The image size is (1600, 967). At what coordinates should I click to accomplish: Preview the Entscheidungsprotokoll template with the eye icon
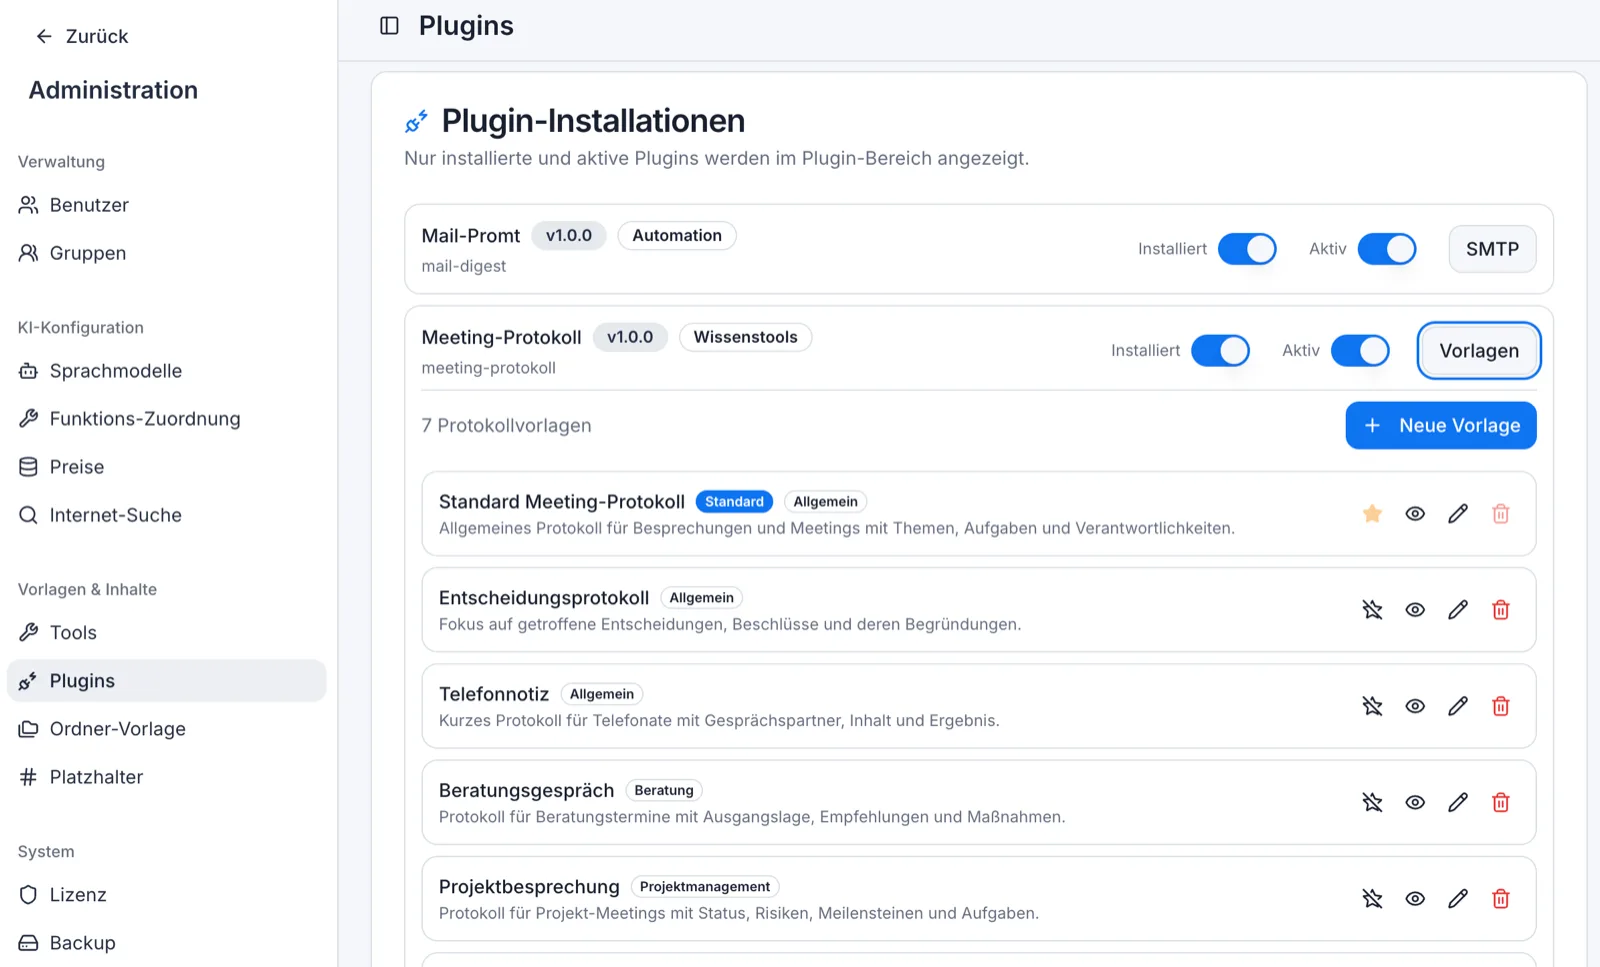tap(1415, 609)
